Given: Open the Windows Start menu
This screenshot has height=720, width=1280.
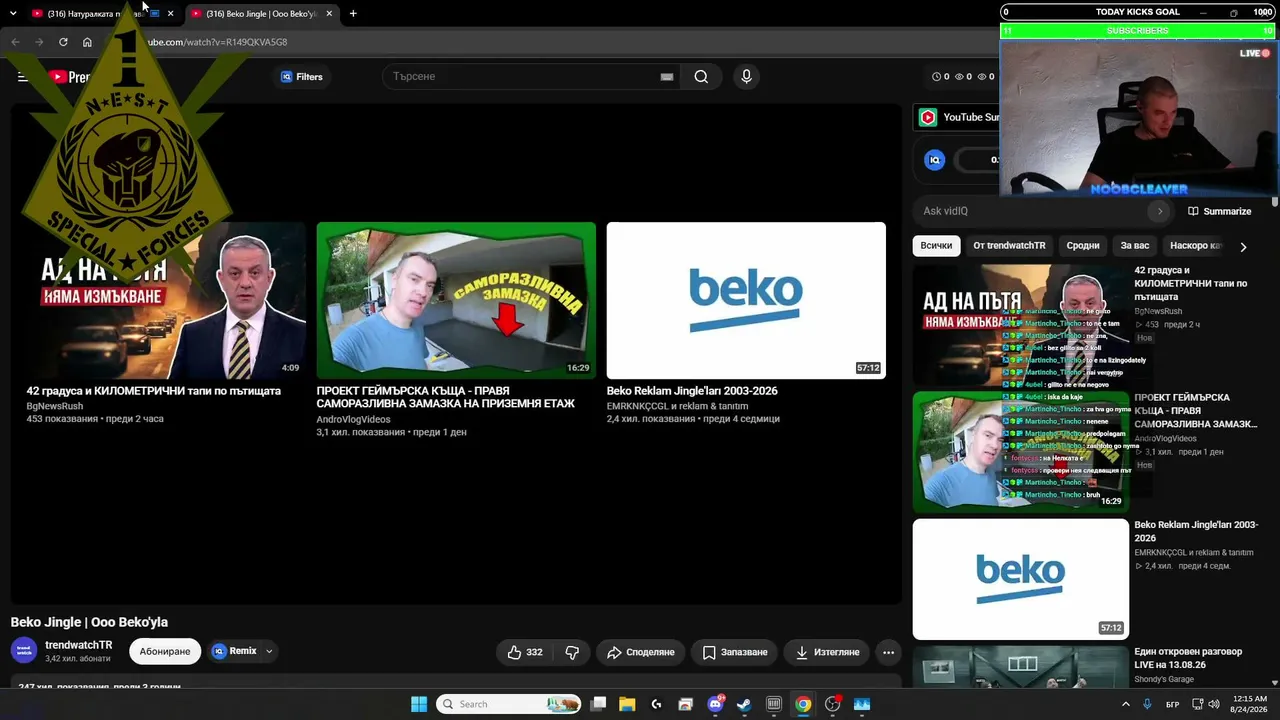Looking at the screenshot, I should (419, 704).
